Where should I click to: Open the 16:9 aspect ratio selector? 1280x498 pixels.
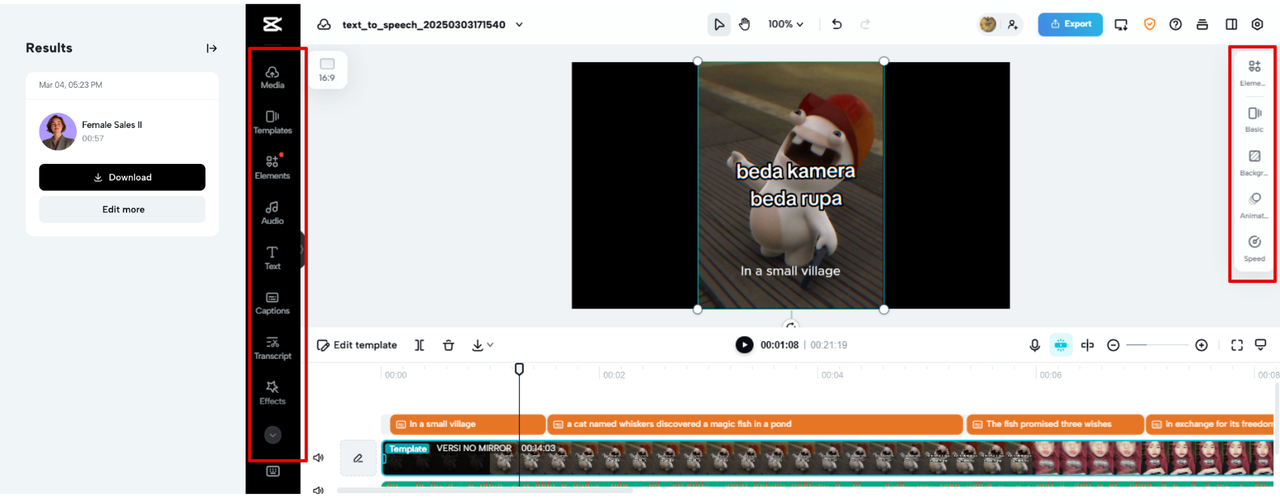[327, 69]
